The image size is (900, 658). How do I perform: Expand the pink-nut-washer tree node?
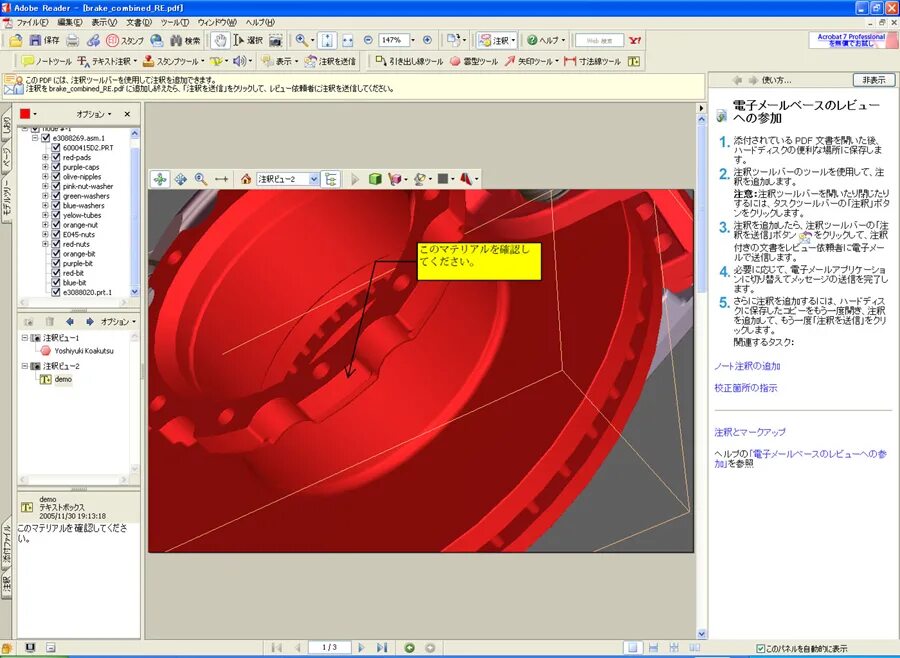pyautogui.click(x=45, y=186)
